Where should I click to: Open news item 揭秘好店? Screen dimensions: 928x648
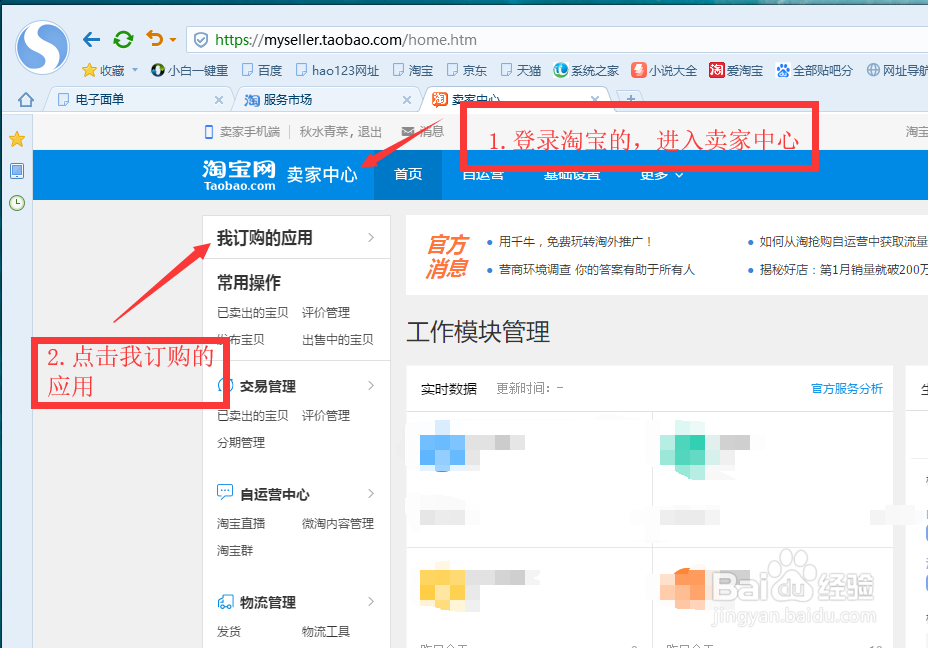coord(843,269)
